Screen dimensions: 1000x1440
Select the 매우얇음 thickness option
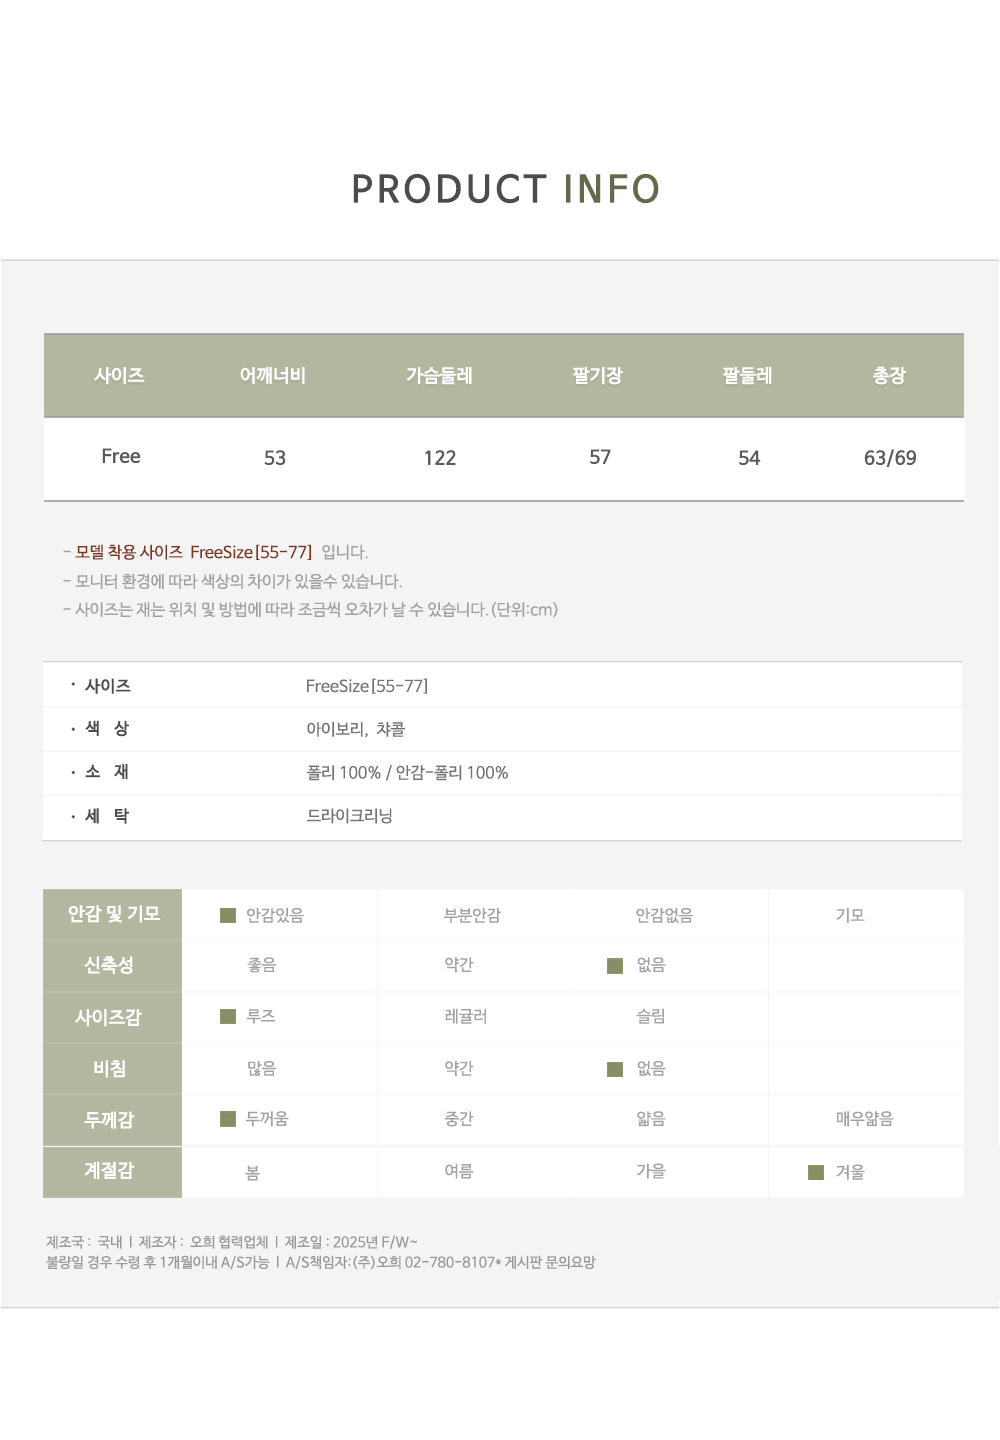pos(864,1119)
